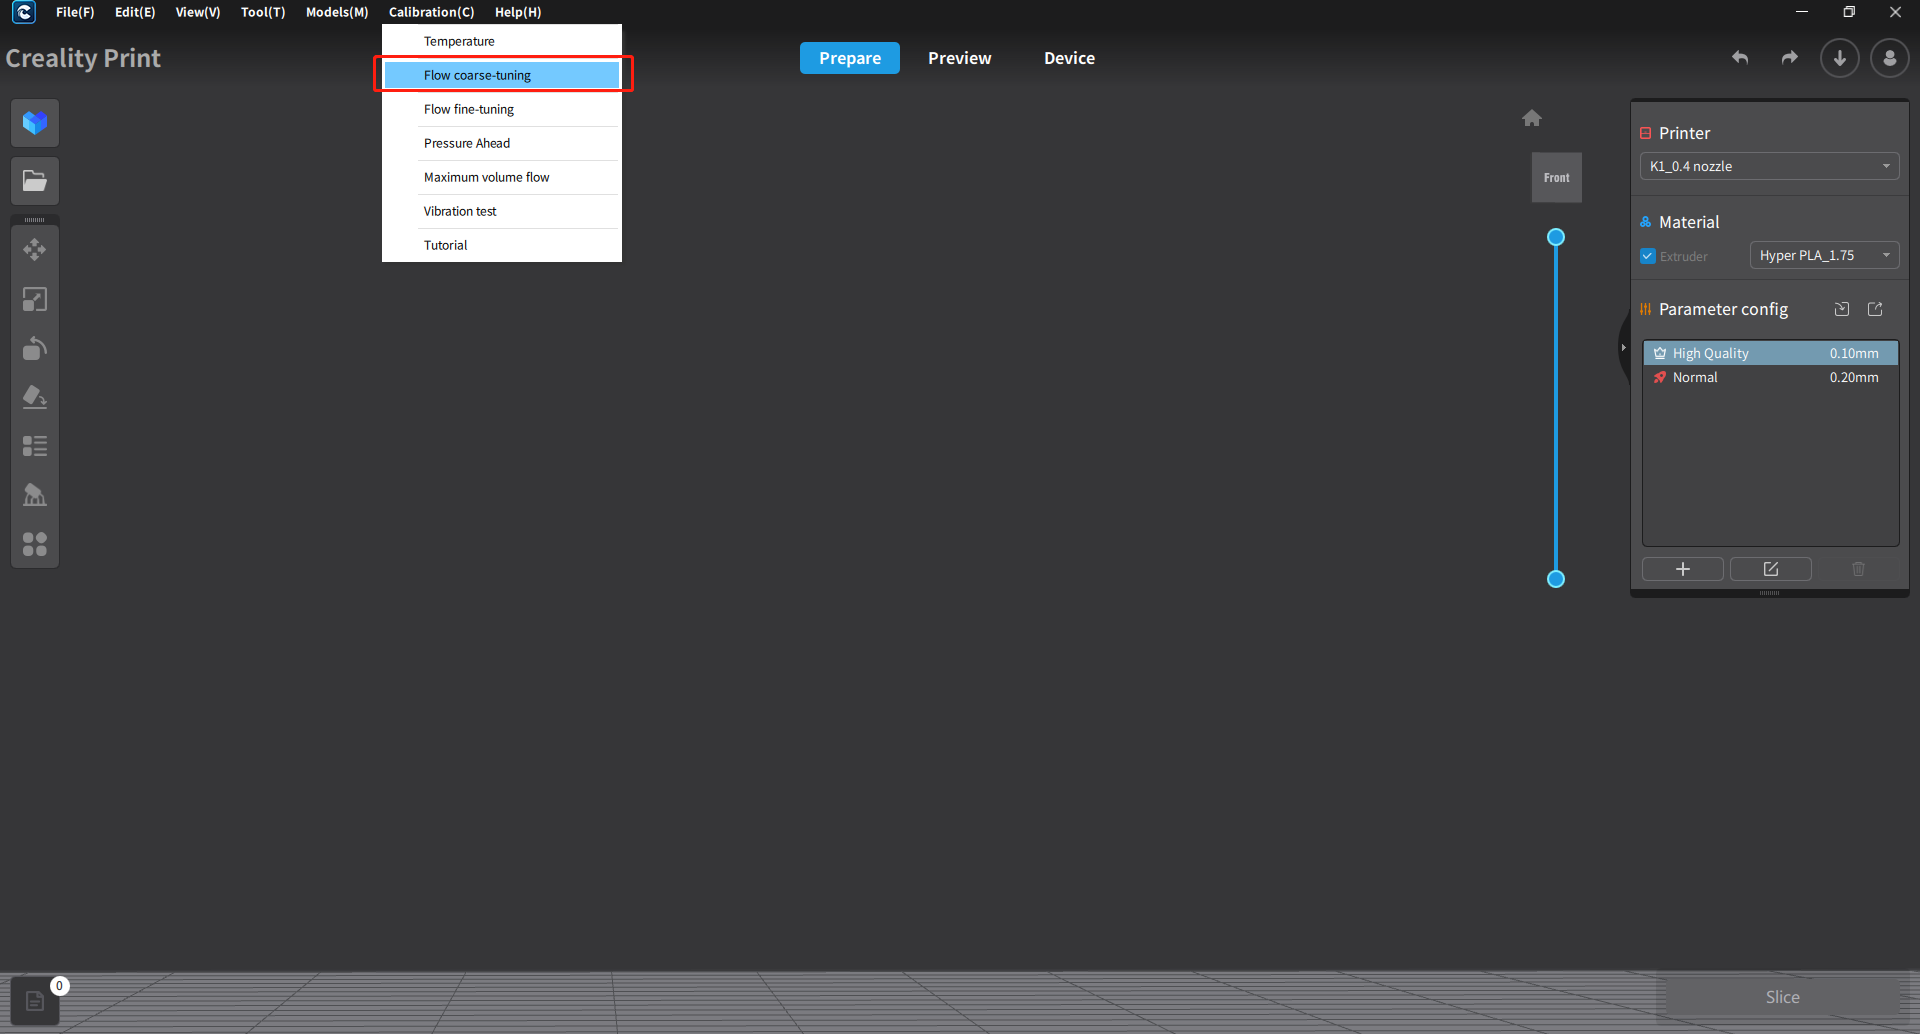Image resolution: width=1920 pixels, height=1034 pixels.
Task: Select the lay-flat face tool icon
Action: tap(35, 397)
